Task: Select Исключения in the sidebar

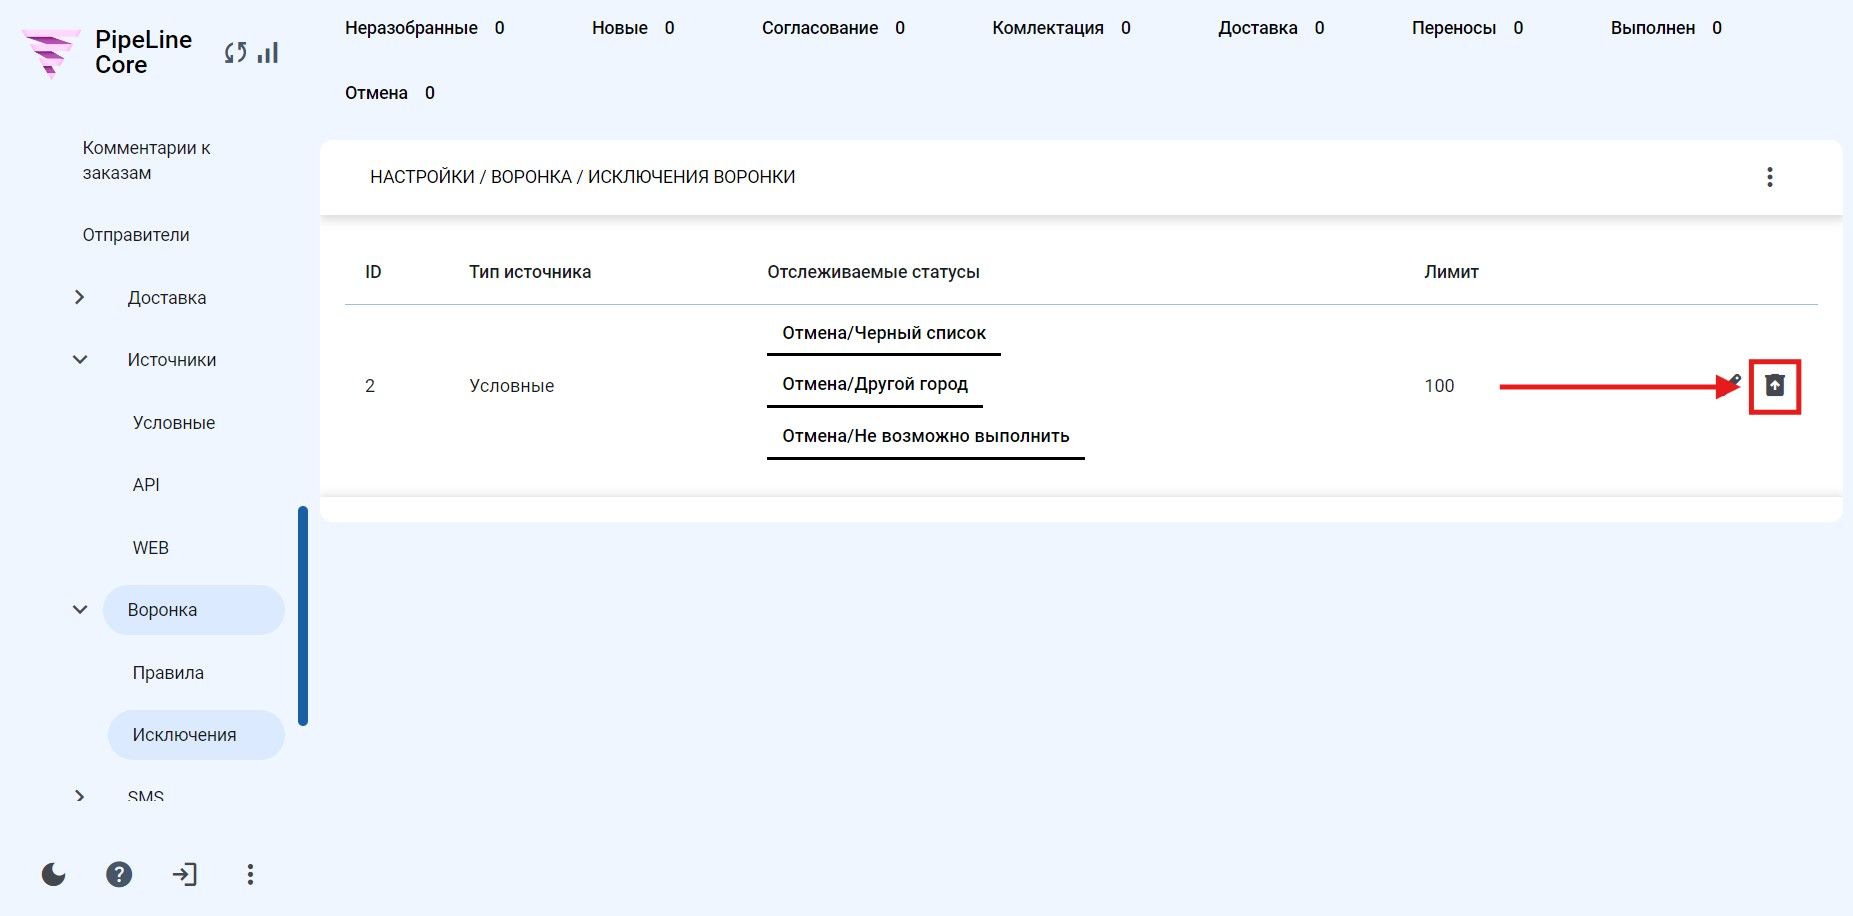Action: (x=196, y=735)
